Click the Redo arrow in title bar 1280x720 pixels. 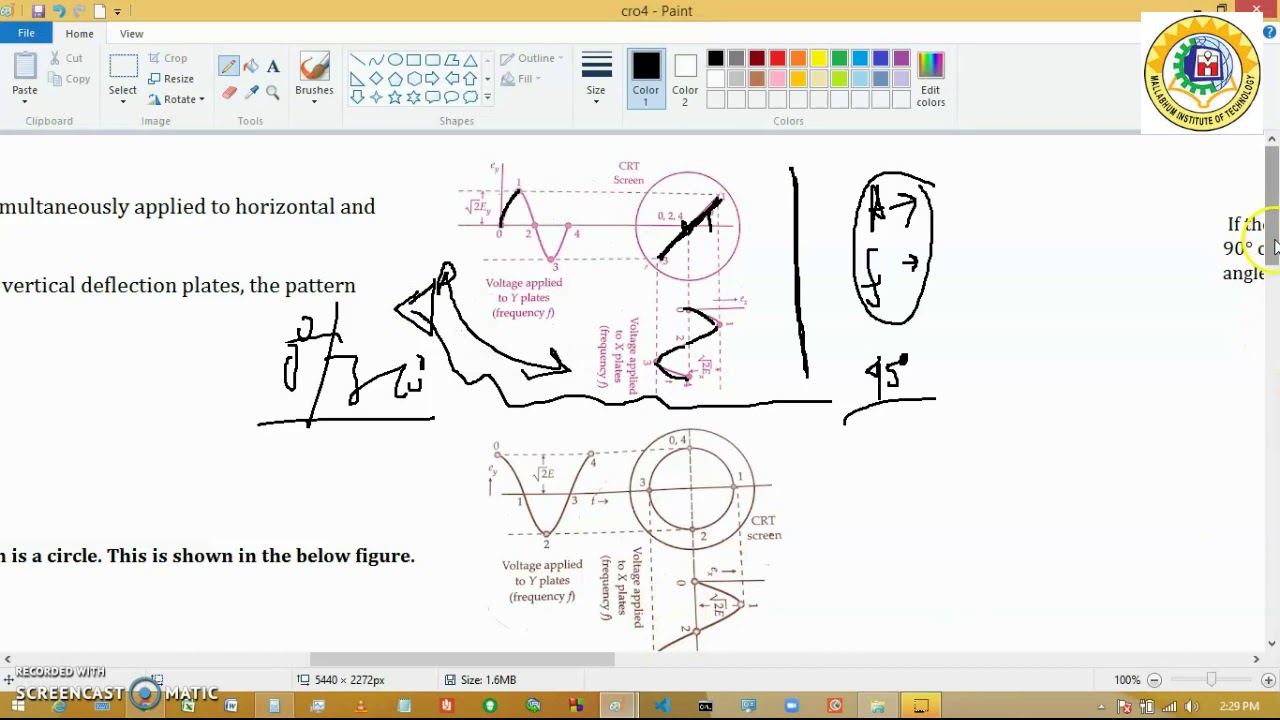[x=80, y=11]
